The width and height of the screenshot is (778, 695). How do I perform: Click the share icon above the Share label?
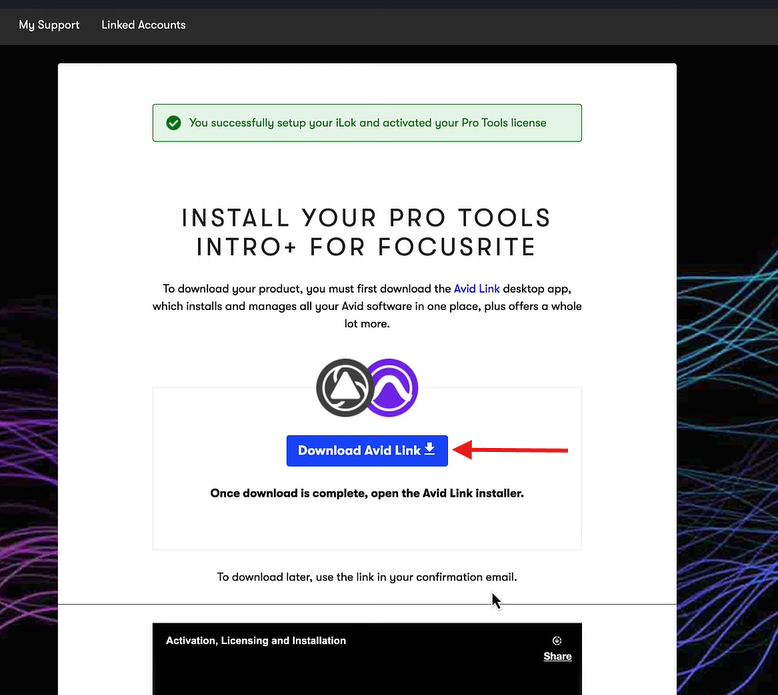click(x=557, y=640)
